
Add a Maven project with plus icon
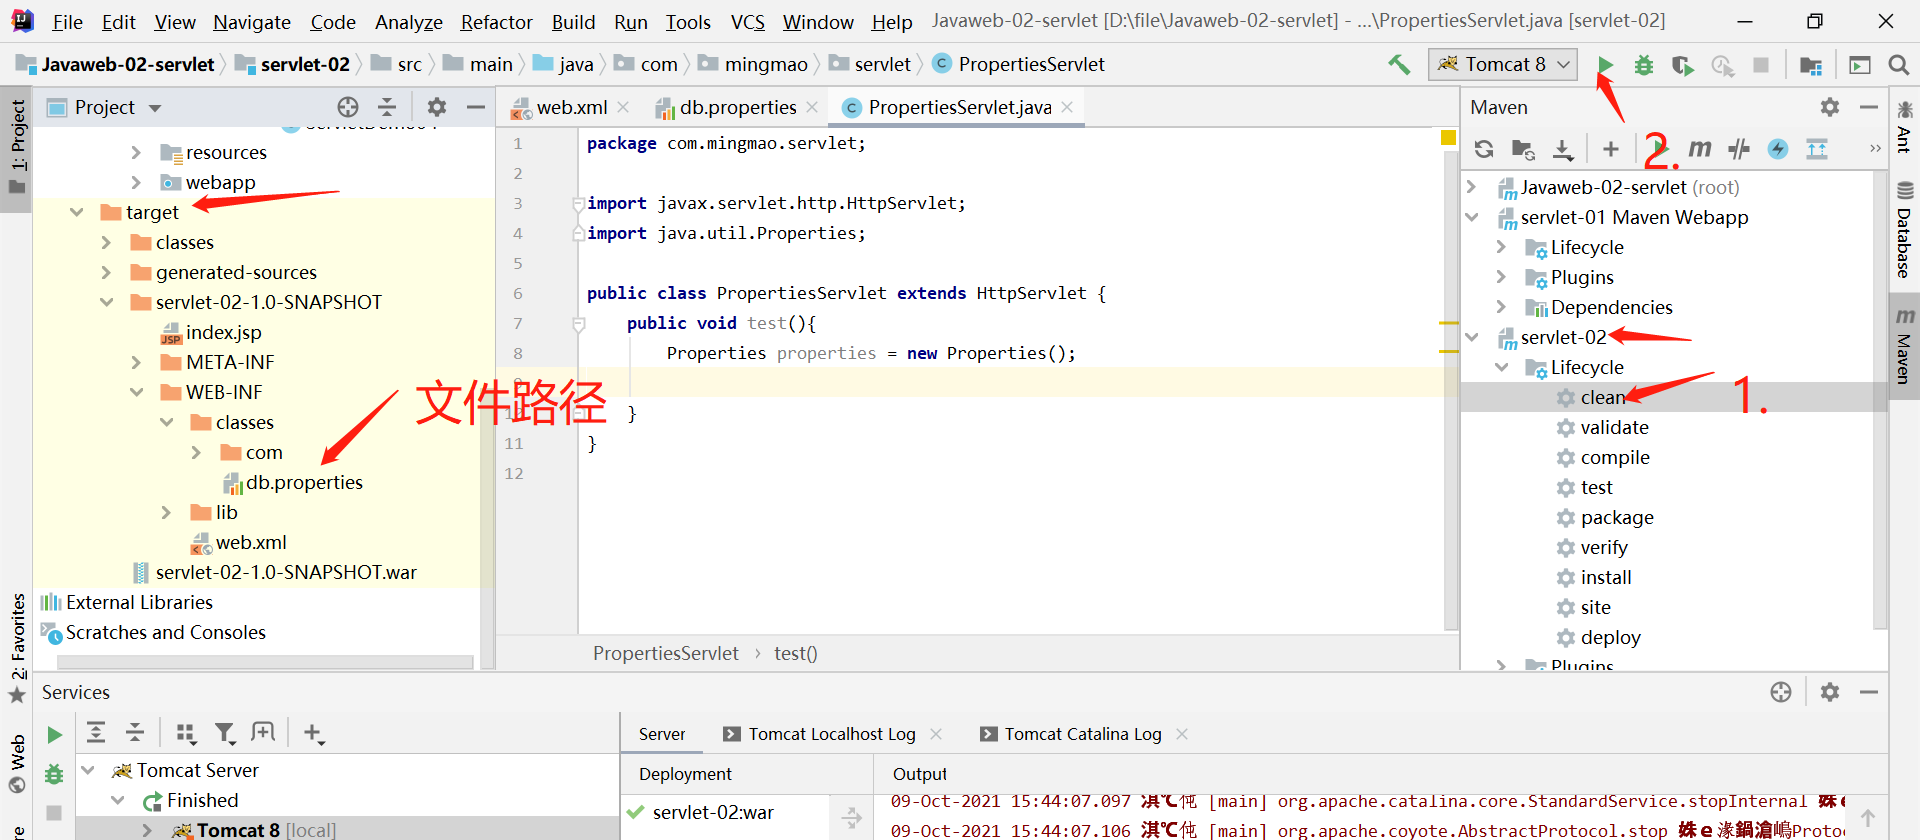pyautogui.click(x=1610, y=149)
